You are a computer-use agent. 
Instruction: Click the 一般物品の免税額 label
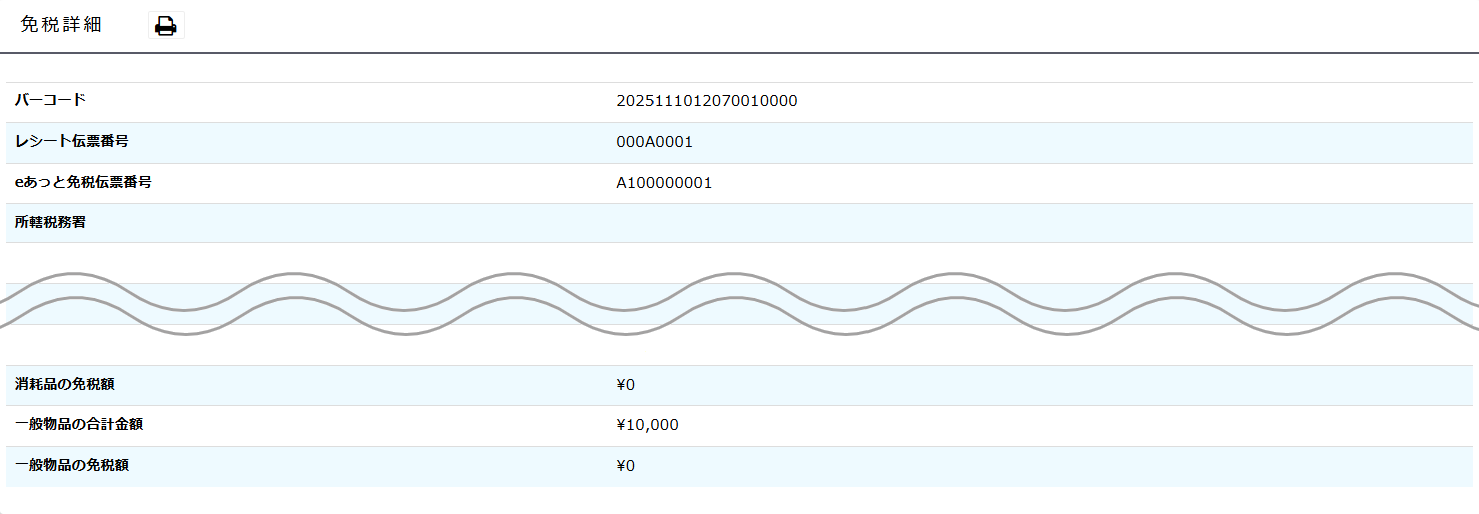pos(71,465)
